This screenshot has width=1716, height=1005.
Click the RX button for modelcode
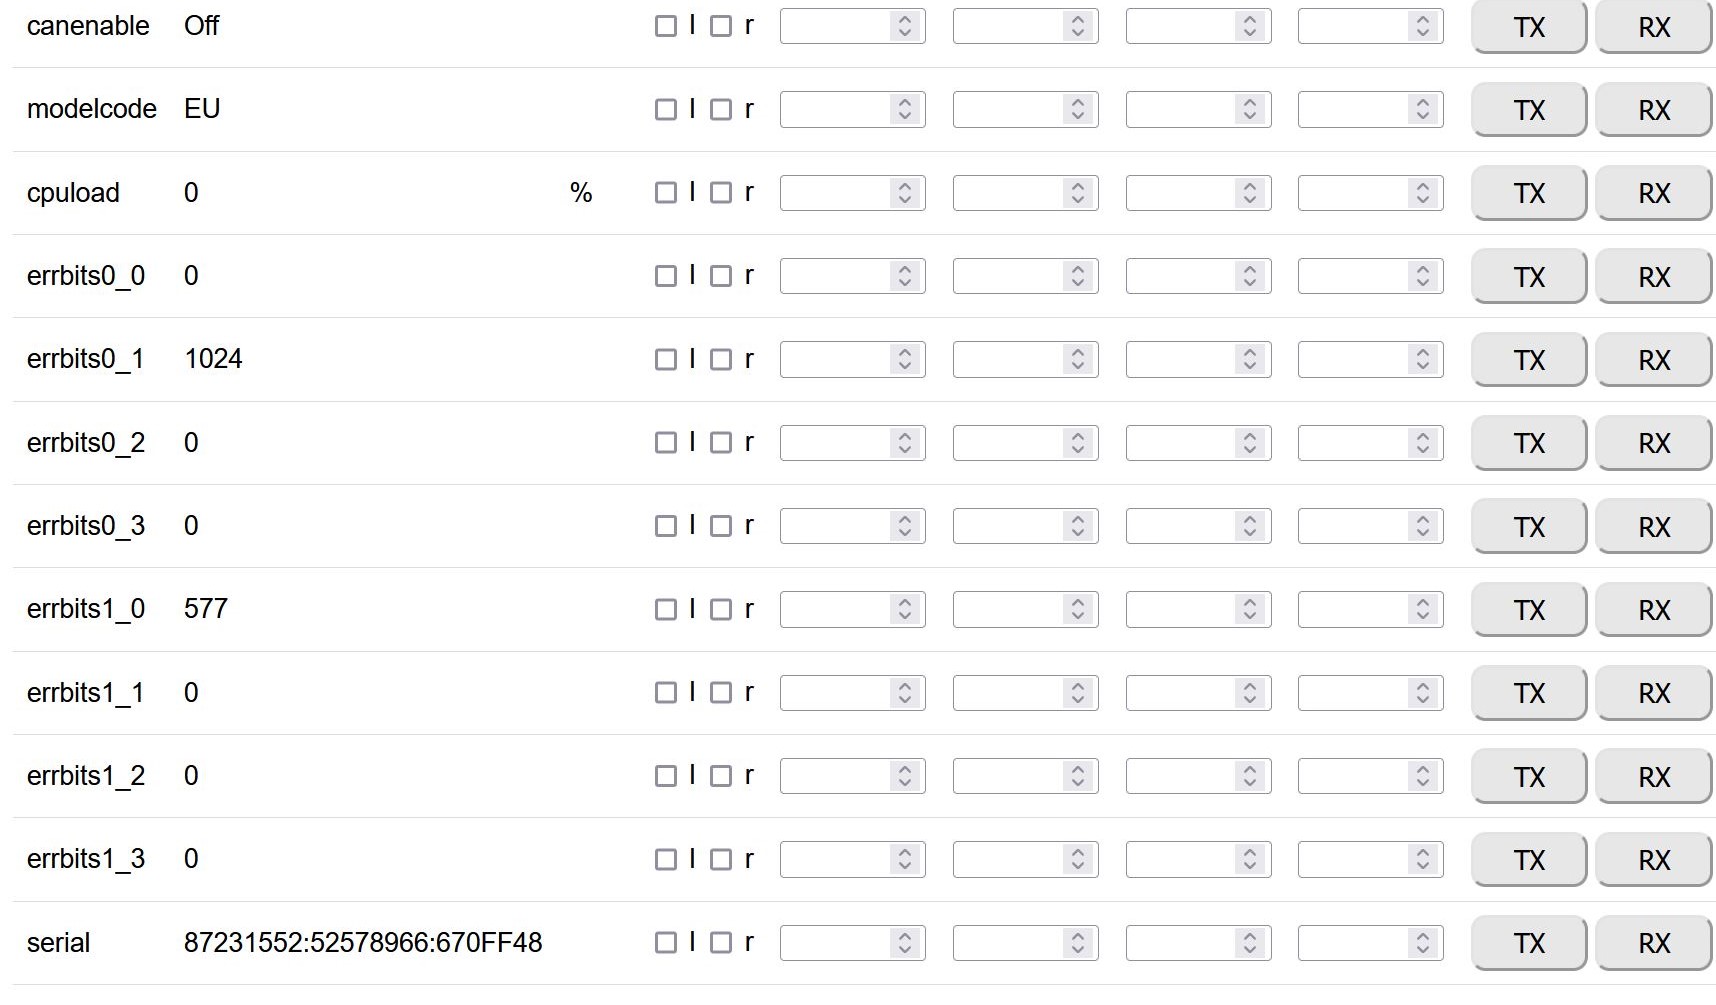[1653, 110]
